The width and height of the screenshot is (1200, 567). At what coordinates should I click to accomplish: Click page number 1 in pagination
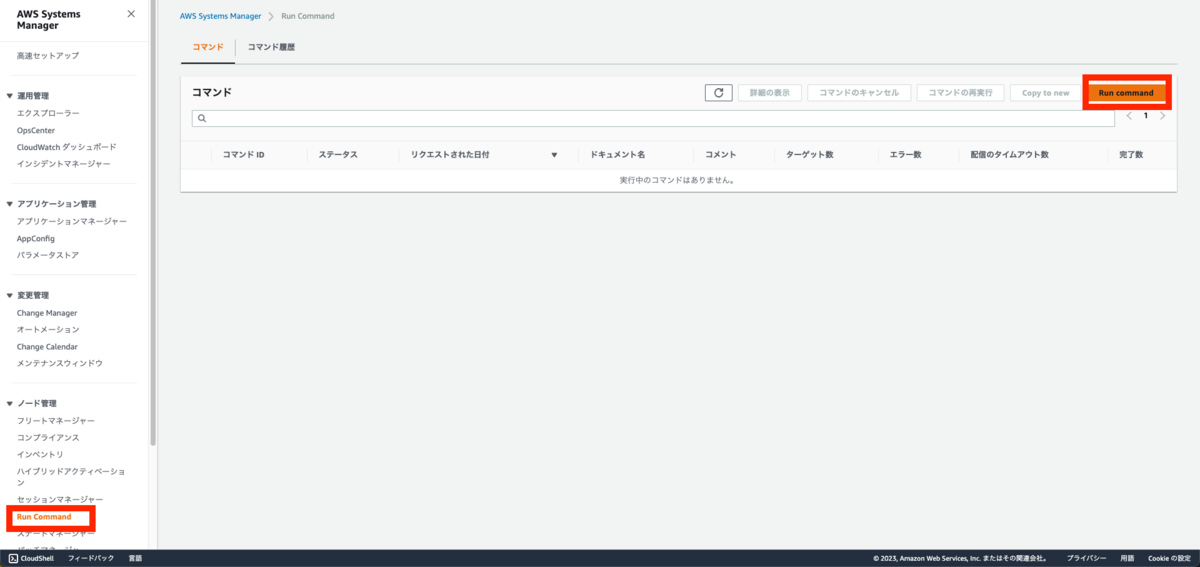[1146, 116]
